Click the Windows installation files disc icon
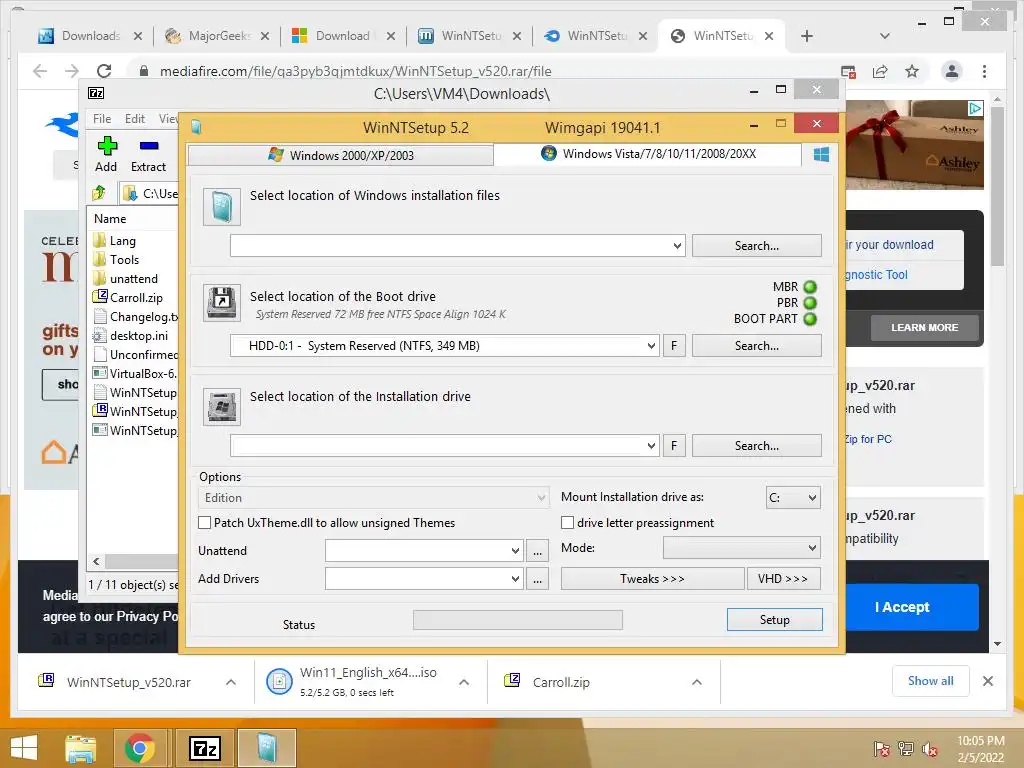 pos(221,207)
